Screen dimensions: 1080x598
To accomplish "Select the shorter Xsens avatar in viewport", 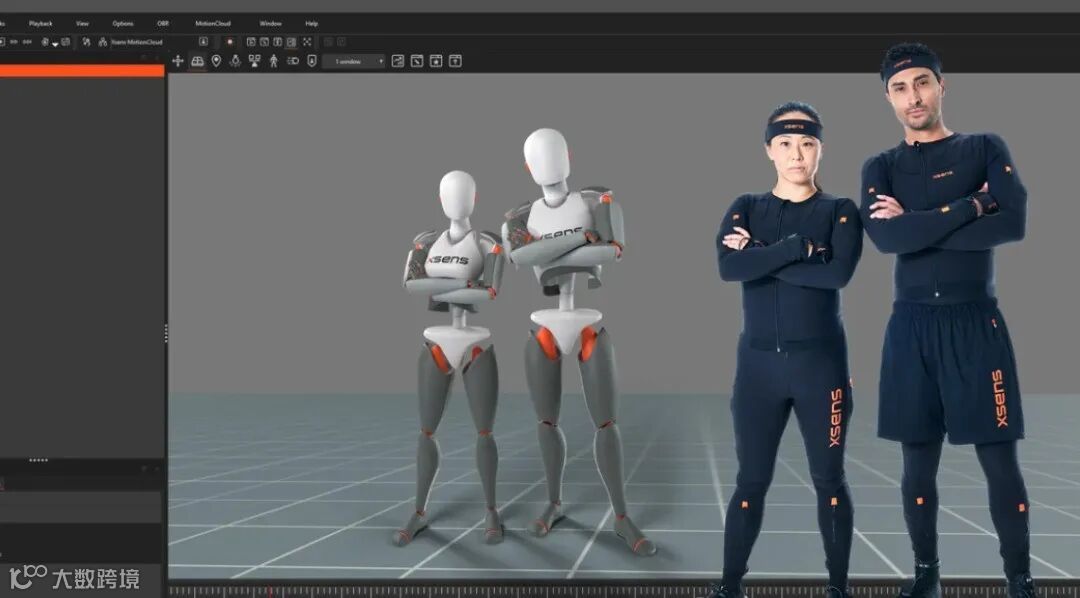I will pos(455,358).
